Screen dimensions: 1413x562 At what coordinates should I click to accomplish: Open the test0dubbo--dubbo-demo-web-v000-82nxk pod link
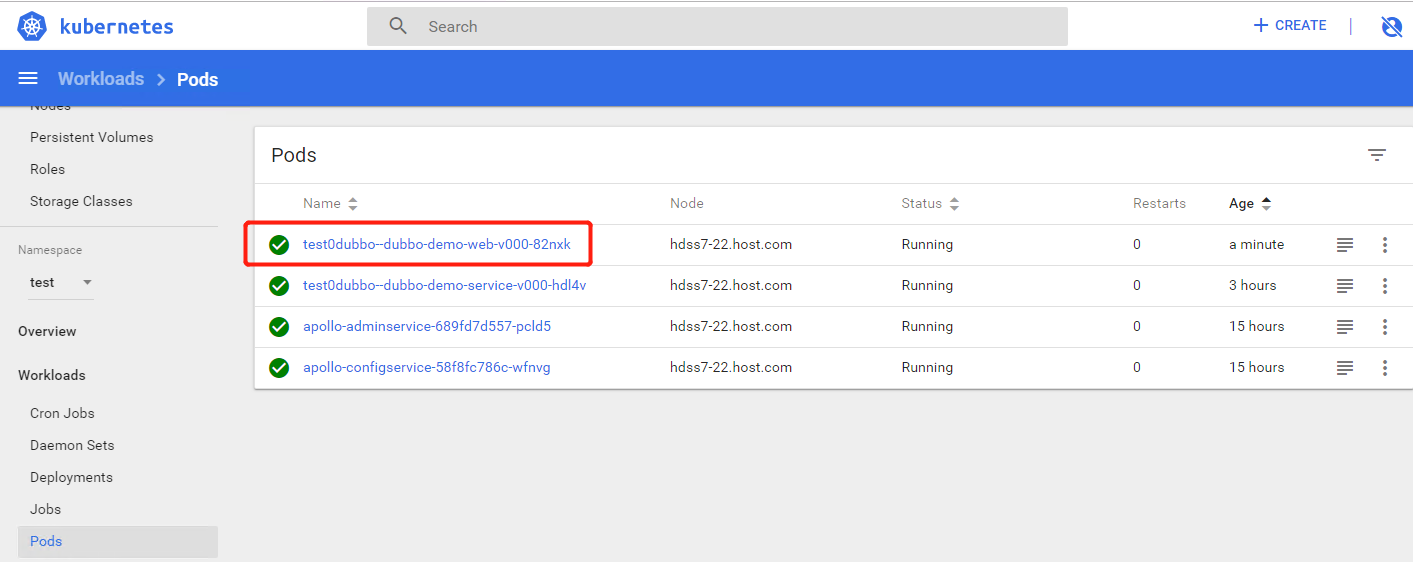coord(436,245)
